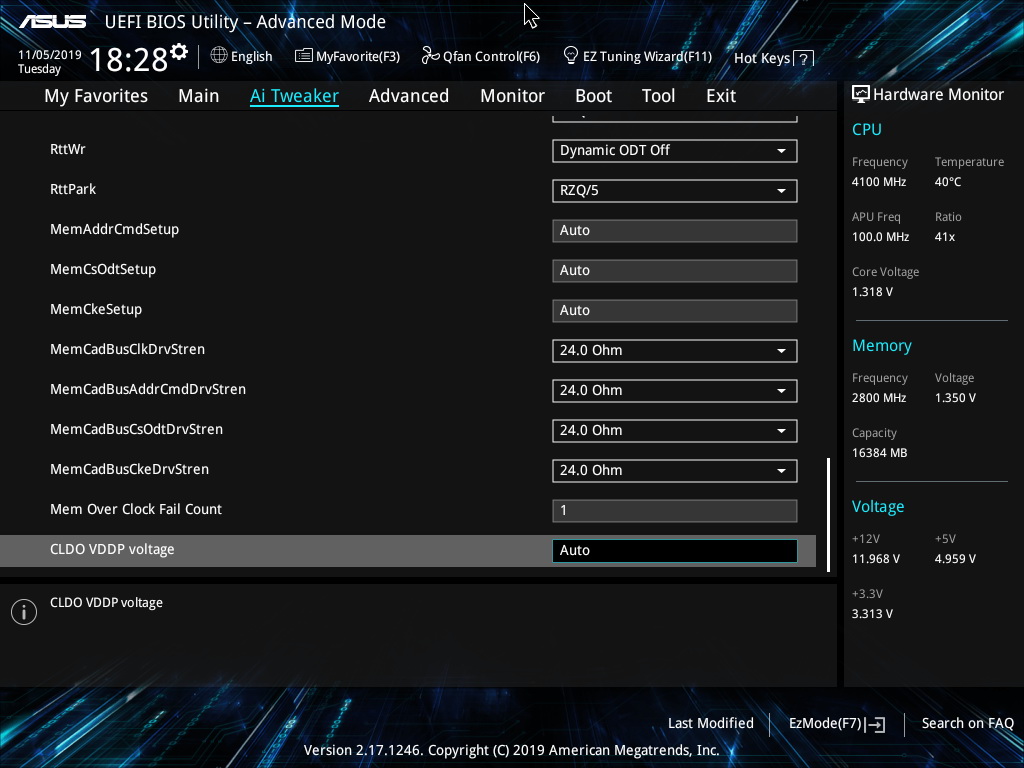Select the MemCkeSetup label
Viewport: 1024px width, 768px height.
[96, 310]
